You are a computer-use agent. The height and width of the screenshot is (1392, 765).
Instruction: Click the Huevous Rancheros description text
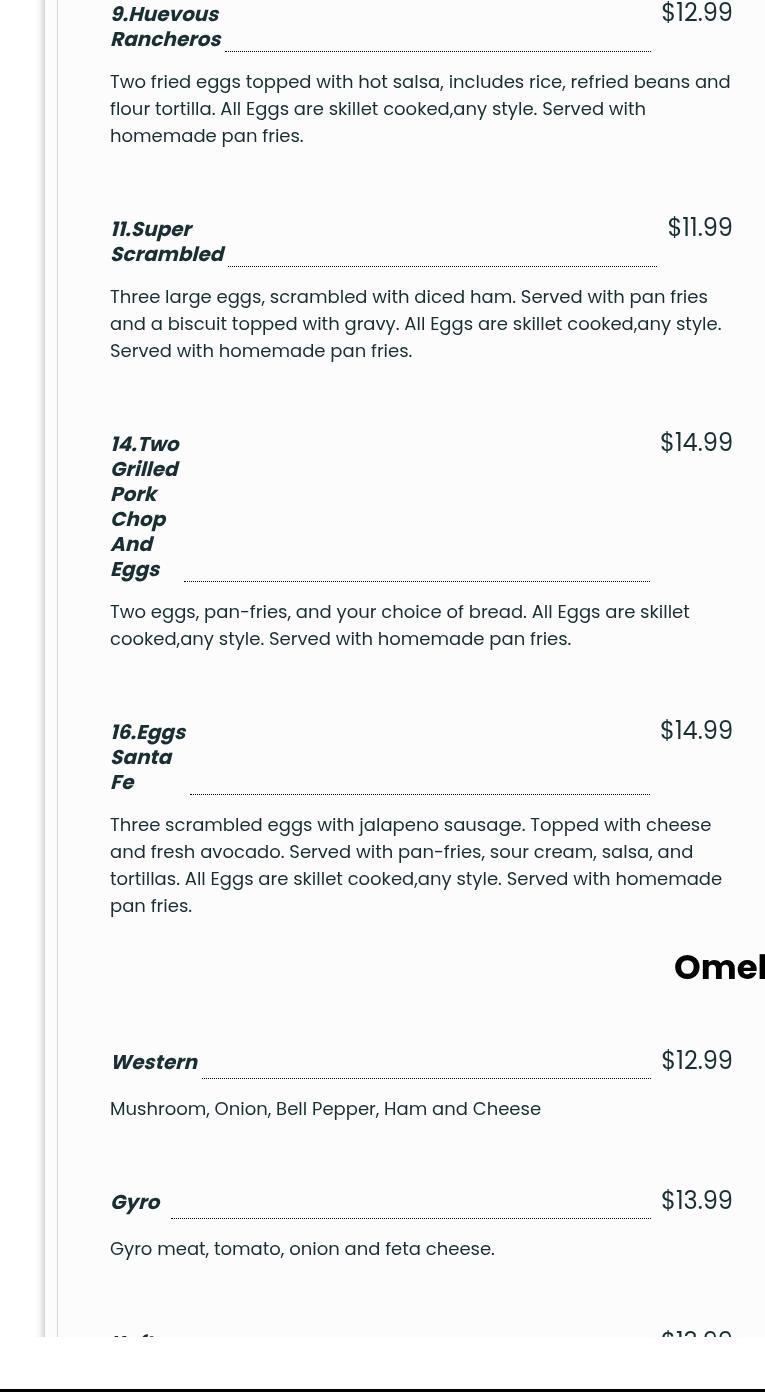point(420,108)
